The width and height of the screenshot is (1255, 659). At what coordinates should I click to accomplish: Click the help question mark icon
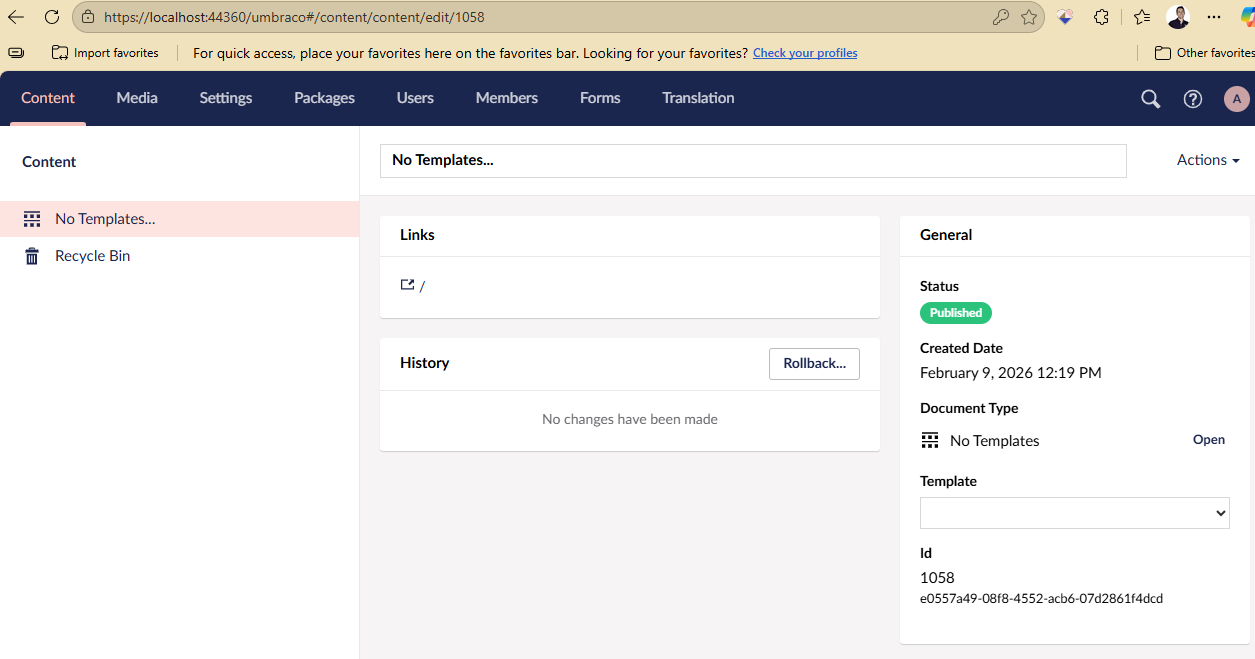[1193, 98]
